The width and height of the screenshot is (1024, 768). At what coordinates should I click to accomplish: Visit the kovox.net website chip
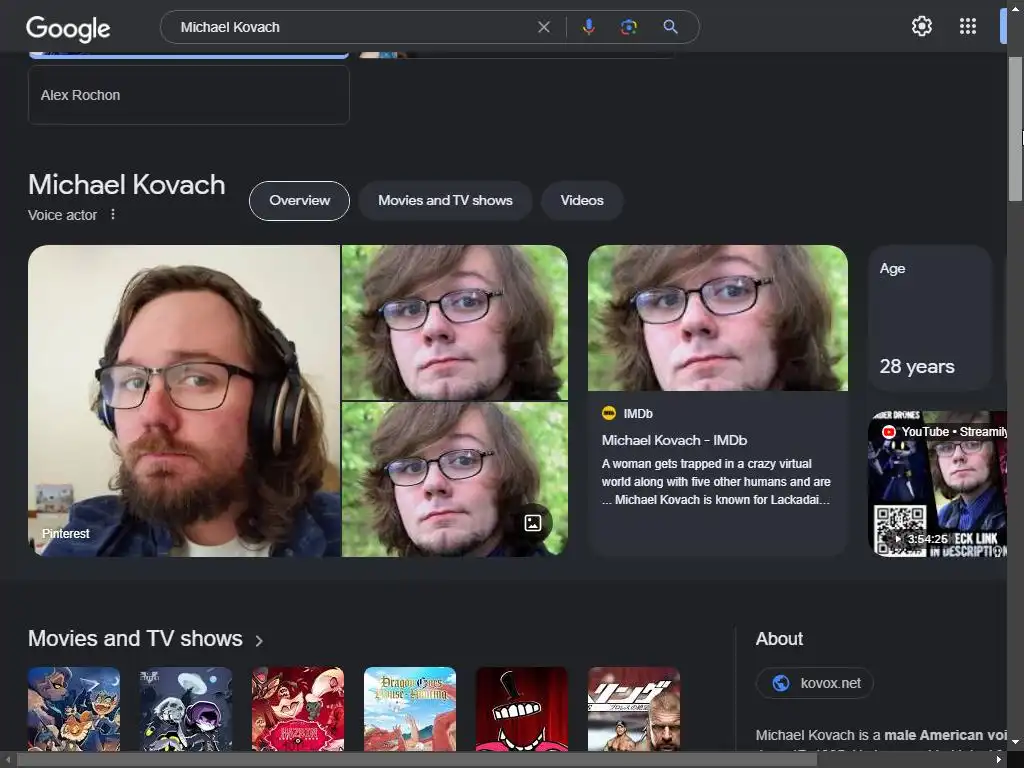(814, 683)
